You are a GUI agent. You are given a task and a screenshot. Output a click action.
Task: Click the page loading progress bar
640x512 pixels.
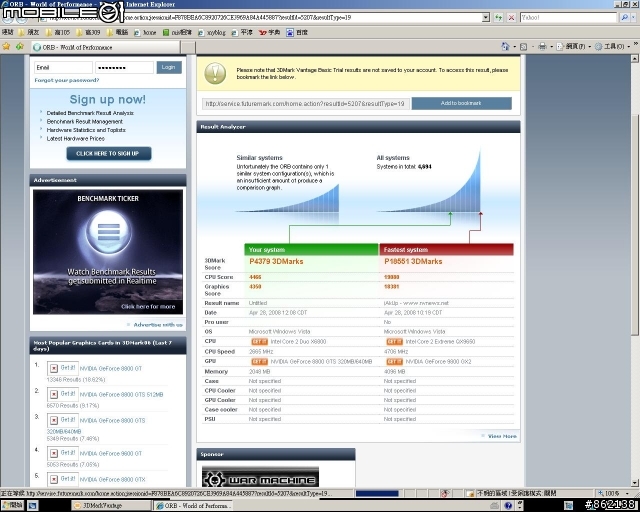pyautogui.click(x=377, y=493)
